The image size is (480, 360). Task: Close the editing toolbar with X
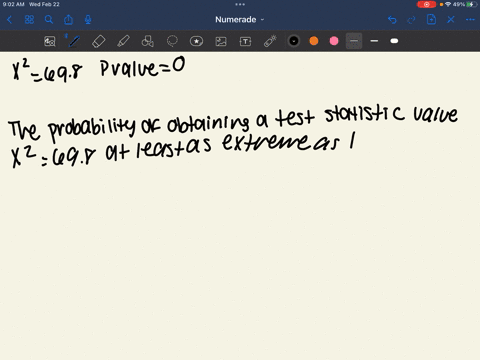451,20
